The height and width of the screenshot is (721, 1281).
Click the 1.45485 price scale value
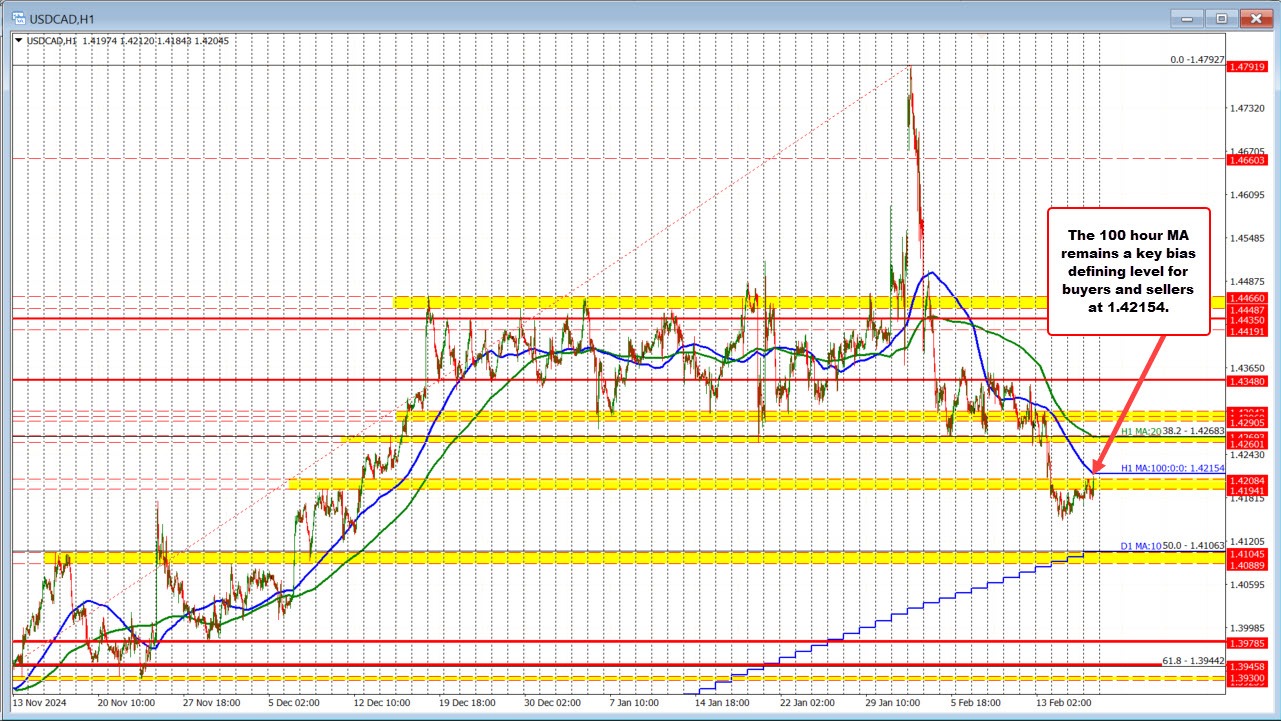(1247, 238)
